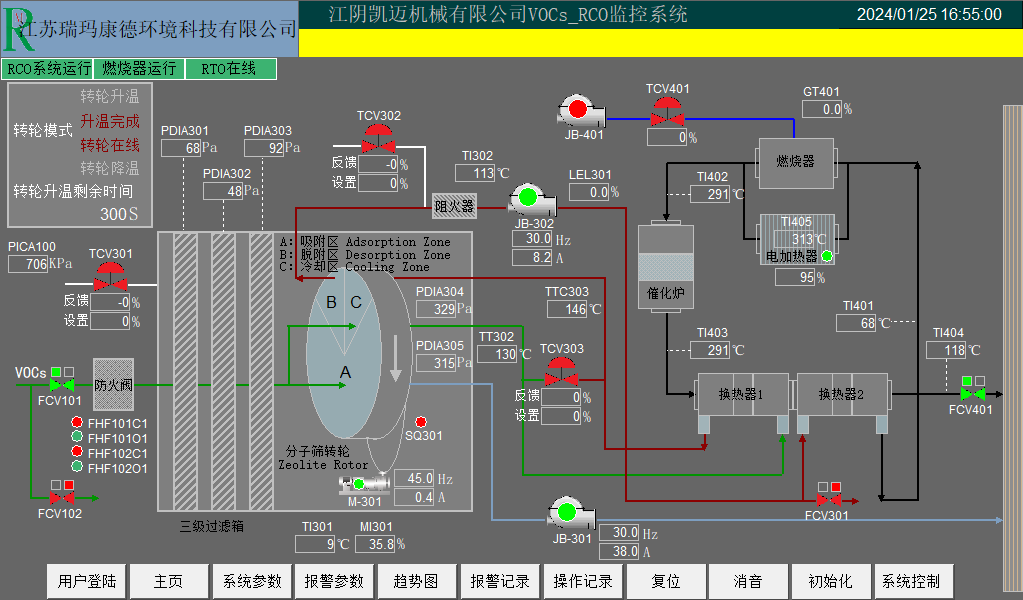Open the 系统参数 system parameters page

point(252,581)
